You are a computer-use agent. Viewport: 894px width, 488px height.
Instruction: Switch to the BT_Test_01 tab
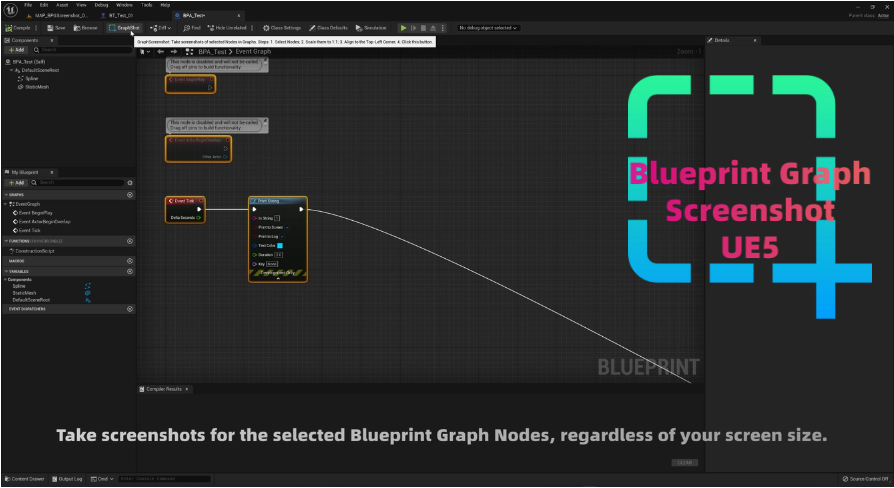coord(117,15)
